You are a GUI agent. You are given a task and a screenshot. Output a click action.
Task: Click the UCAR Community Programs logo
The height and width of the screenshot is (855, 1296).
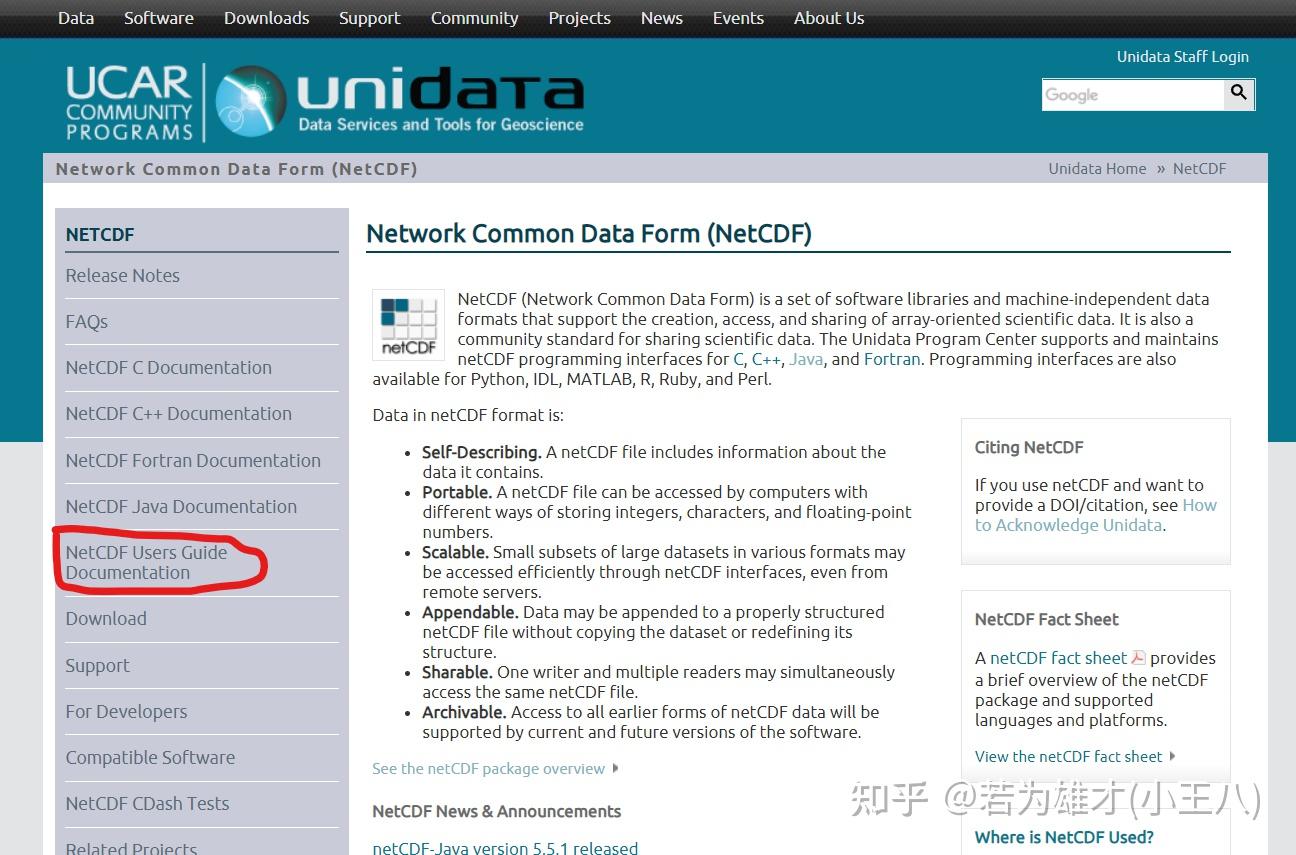128,100
